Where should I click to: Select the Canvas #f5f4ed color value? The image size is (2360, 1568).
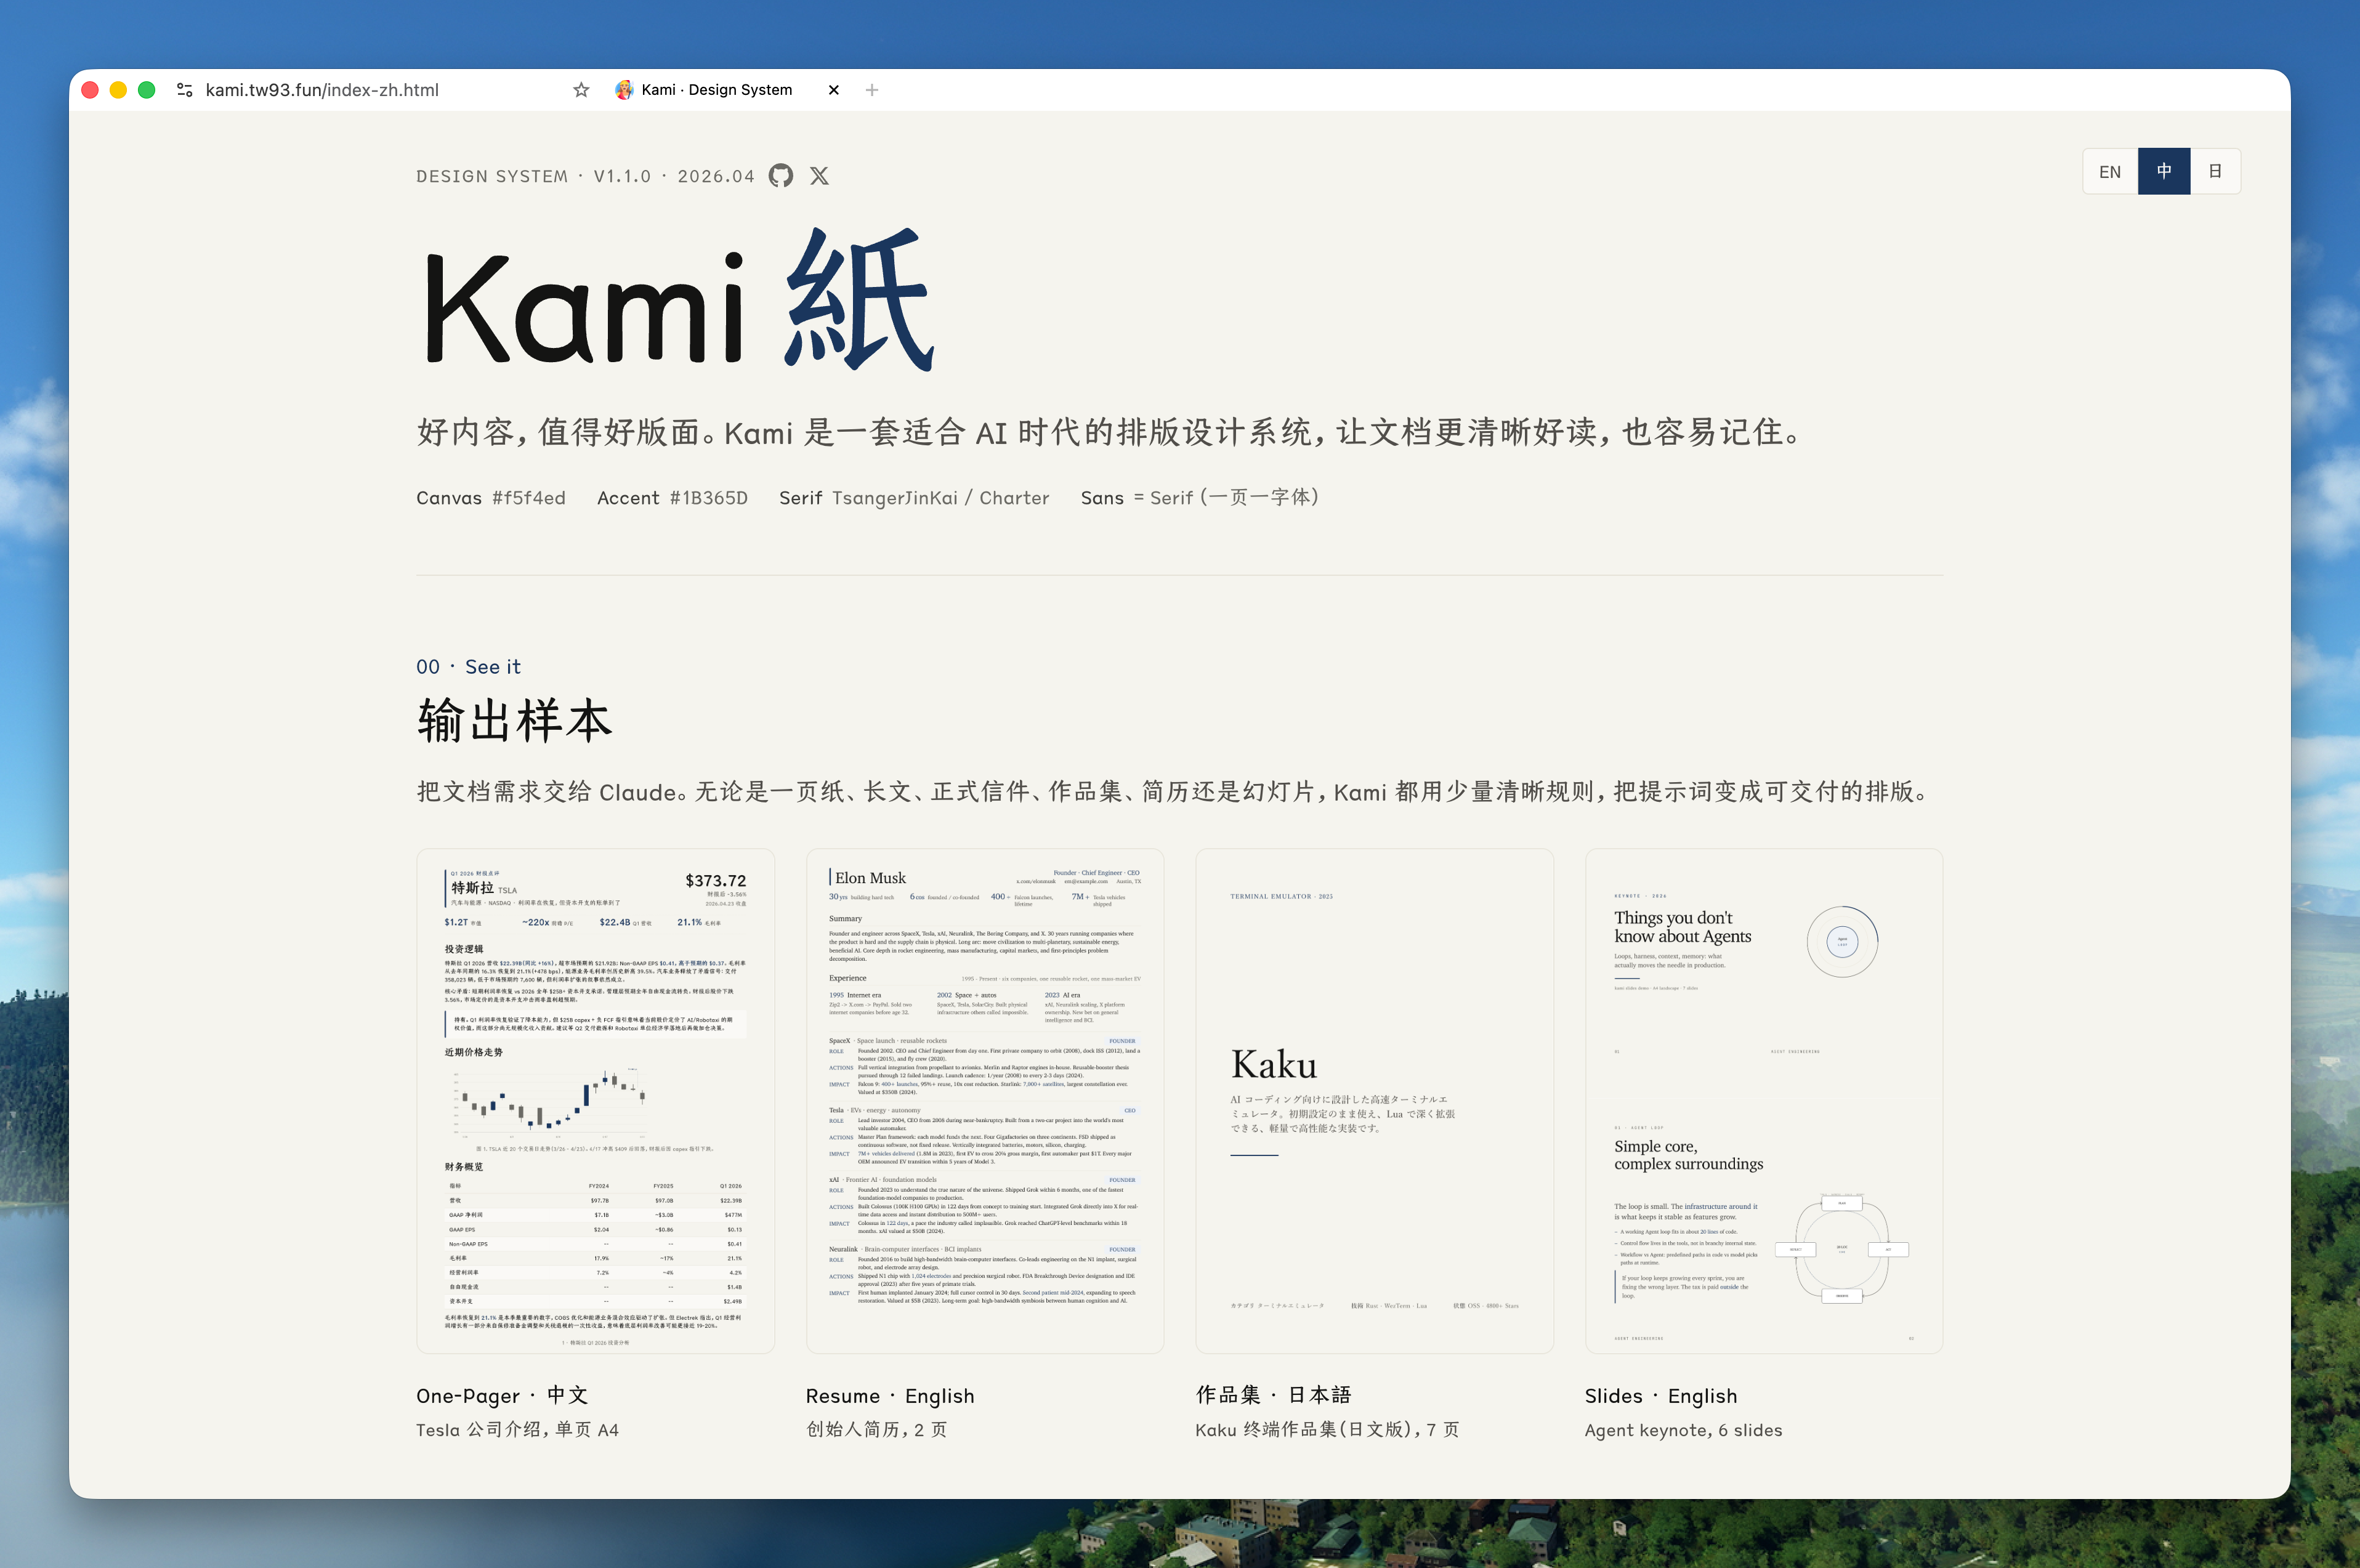[x=526, y=497]
